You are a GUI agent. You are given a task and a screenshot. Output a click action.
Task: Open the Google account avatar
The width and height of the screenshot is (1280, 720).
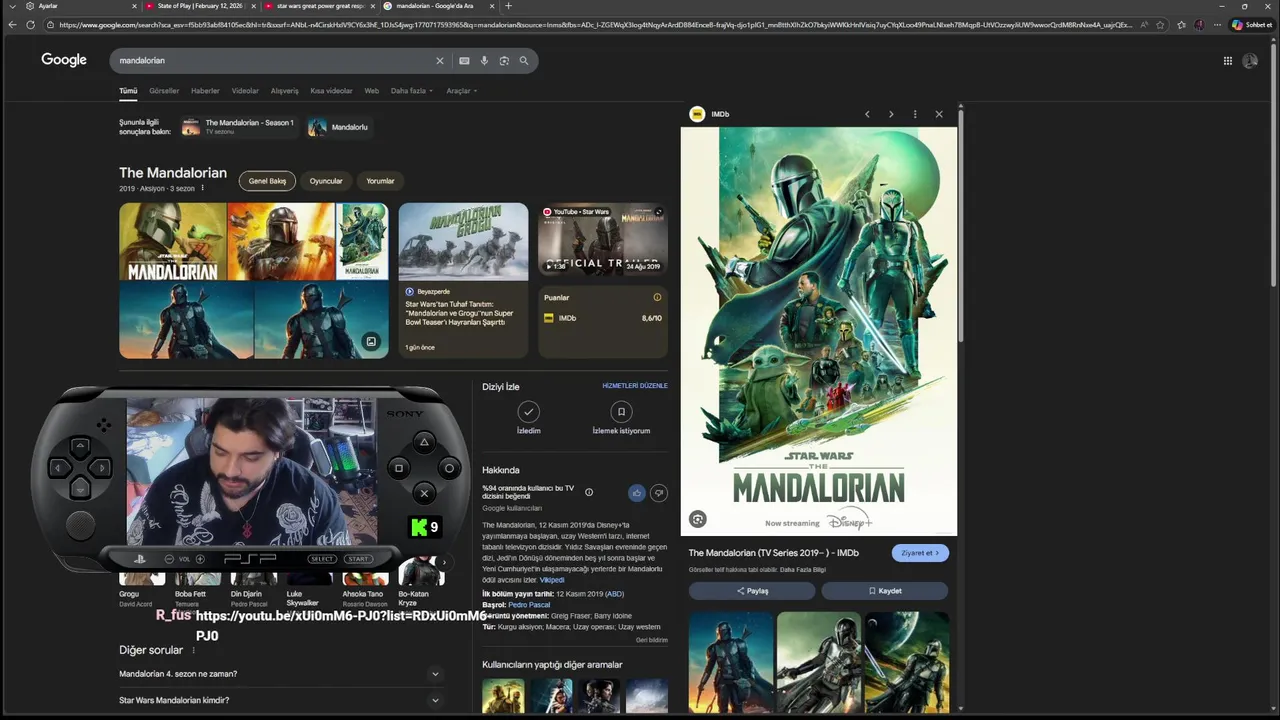click(x=1250, y=61)
